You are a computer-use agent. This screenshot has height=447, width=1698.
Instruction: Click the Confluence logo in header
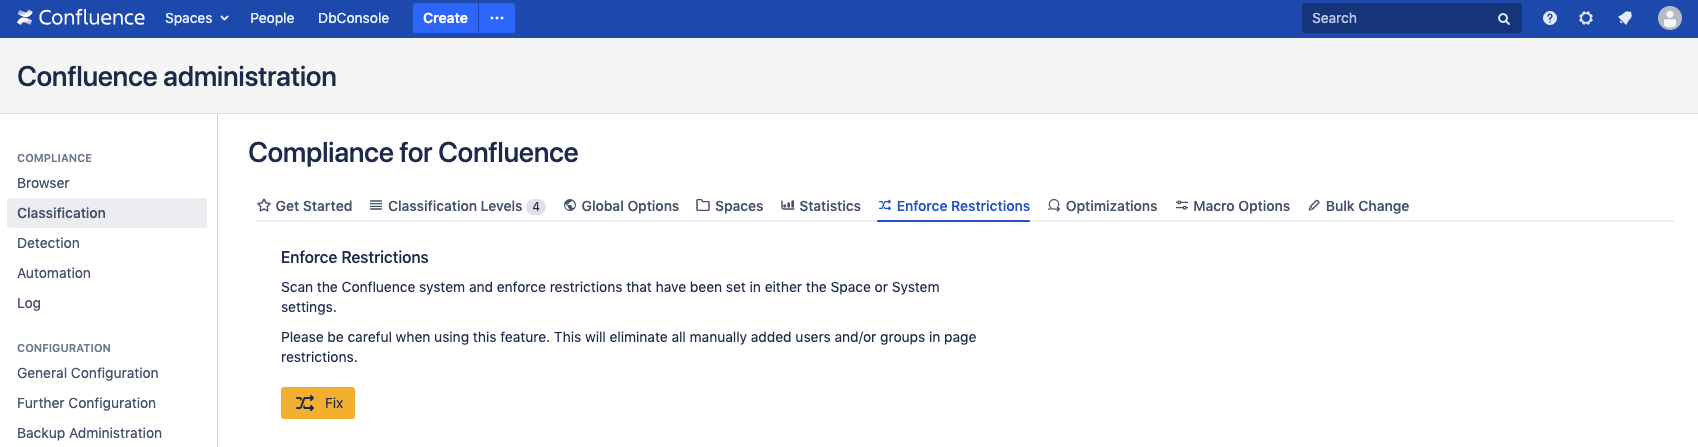coord(81,18)
